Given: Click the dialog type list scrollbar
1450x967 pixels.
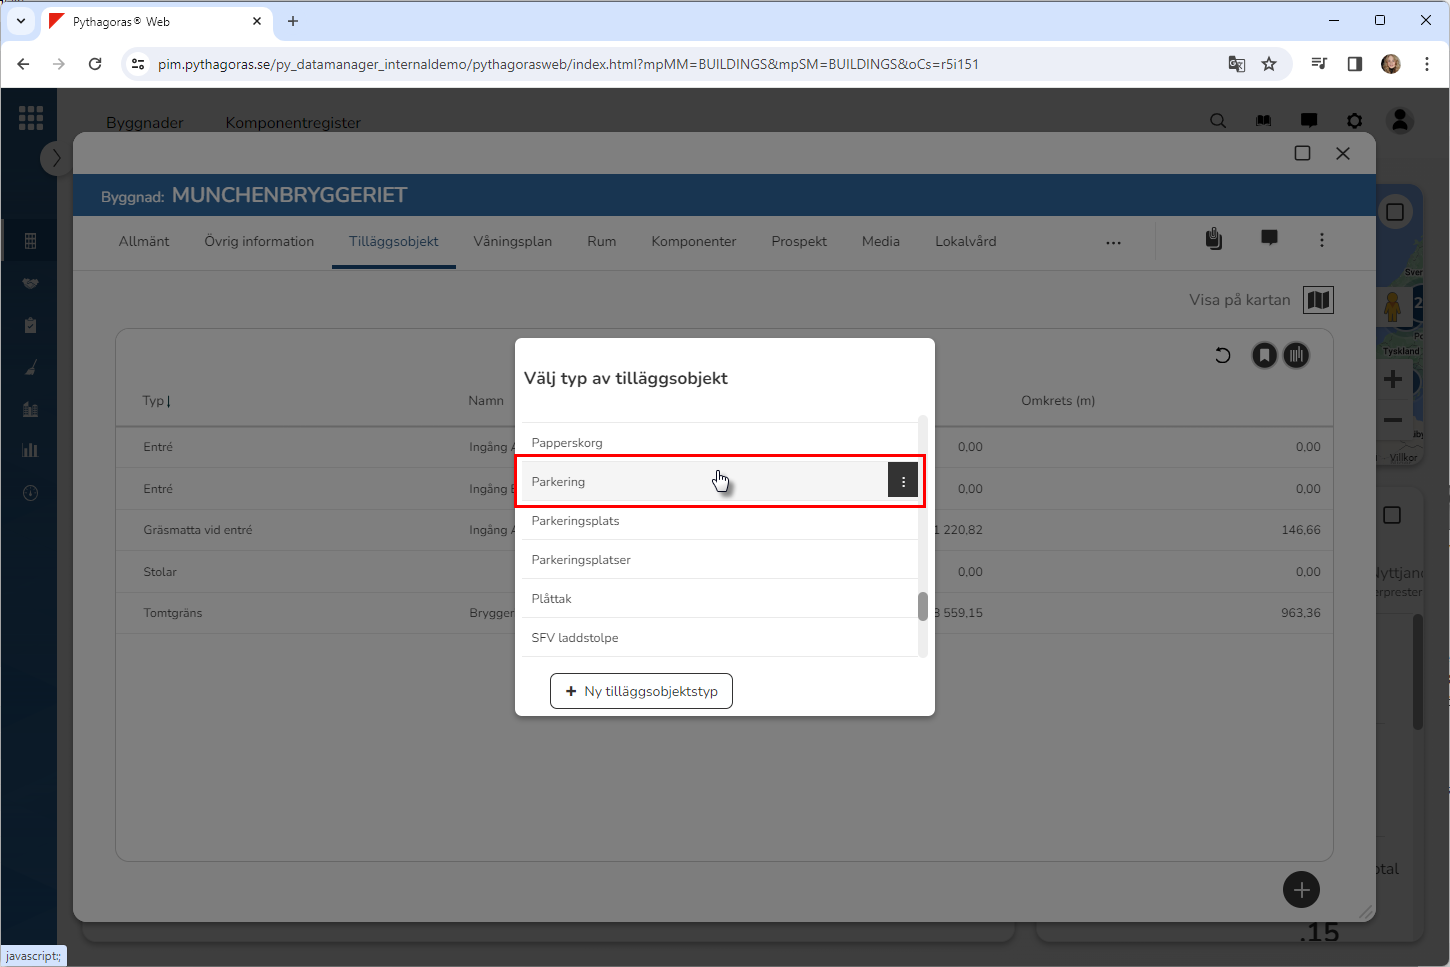Looking at the screenshot, I should 922,606.
